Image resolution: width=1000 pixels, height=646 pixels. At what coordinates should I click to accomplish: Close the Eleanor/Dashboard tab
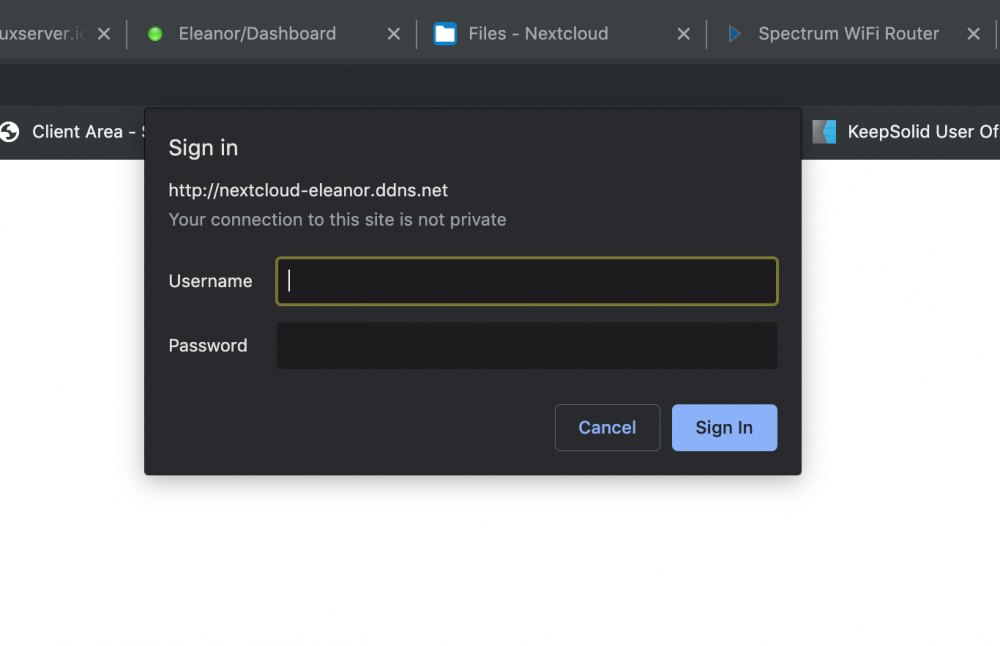(394, 34)
